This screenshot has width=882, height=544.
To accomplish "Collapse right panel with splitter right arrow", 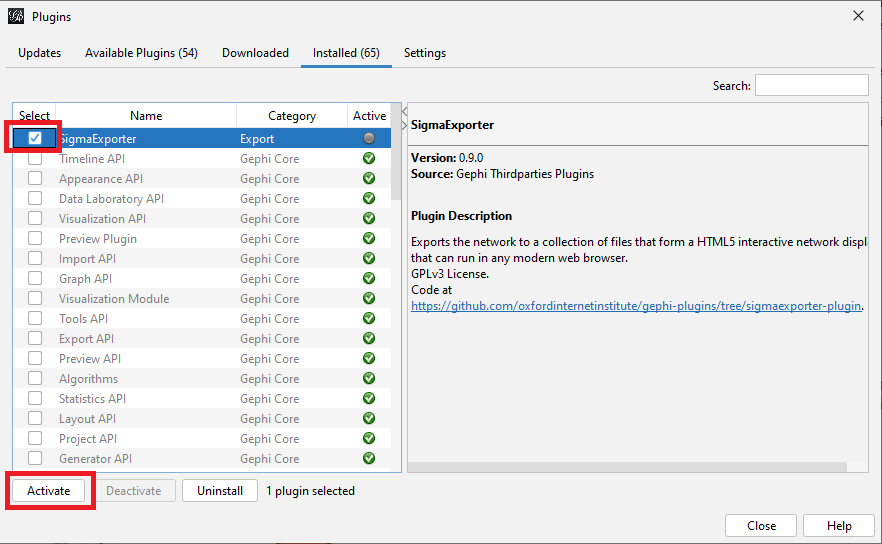I will point(404,125).
